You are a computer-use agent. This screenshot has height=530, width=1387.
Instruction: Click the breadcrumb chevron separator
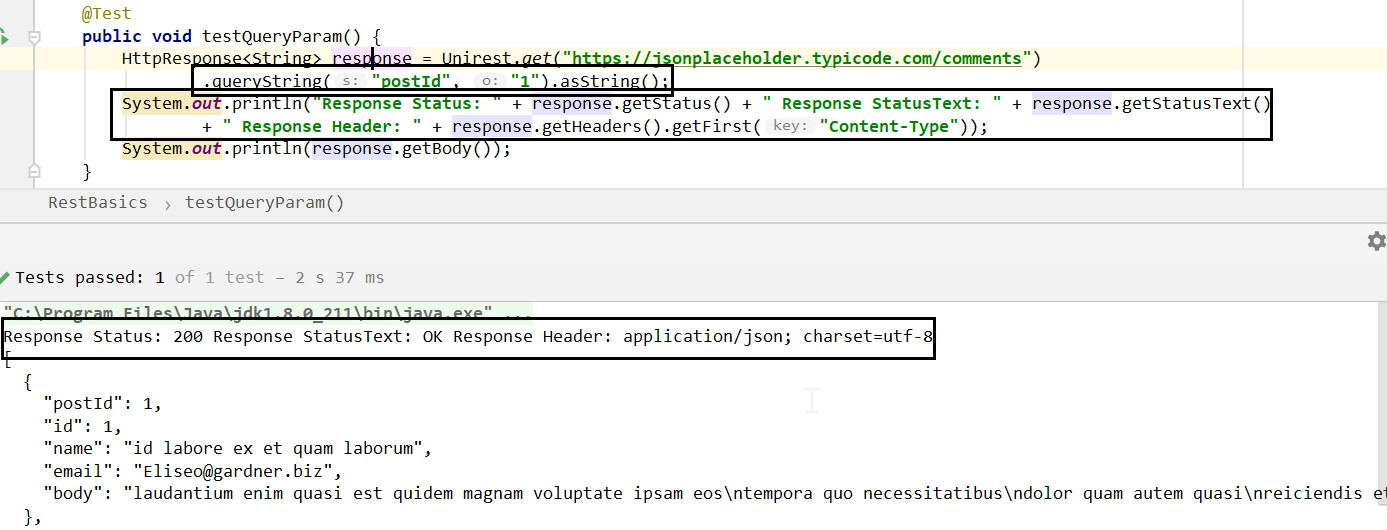(x=166, y=204)
